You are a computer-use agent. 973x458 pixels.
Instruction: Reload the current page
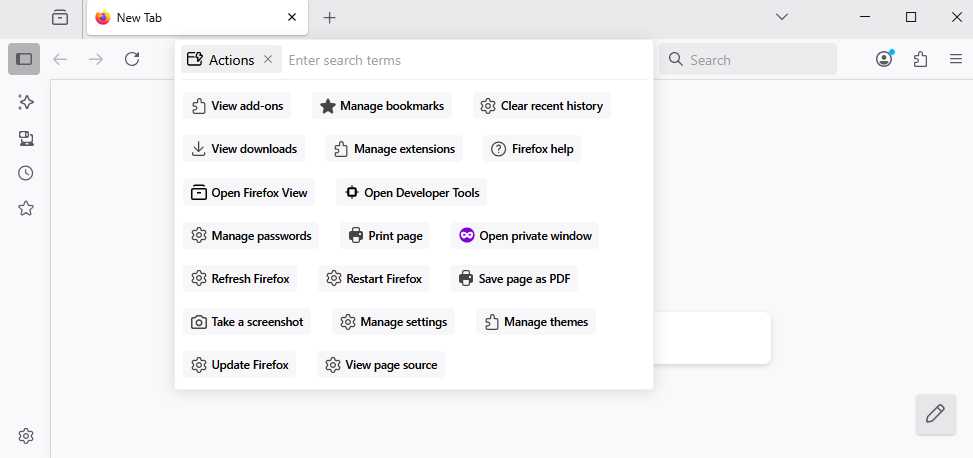(x=132, y=60)
